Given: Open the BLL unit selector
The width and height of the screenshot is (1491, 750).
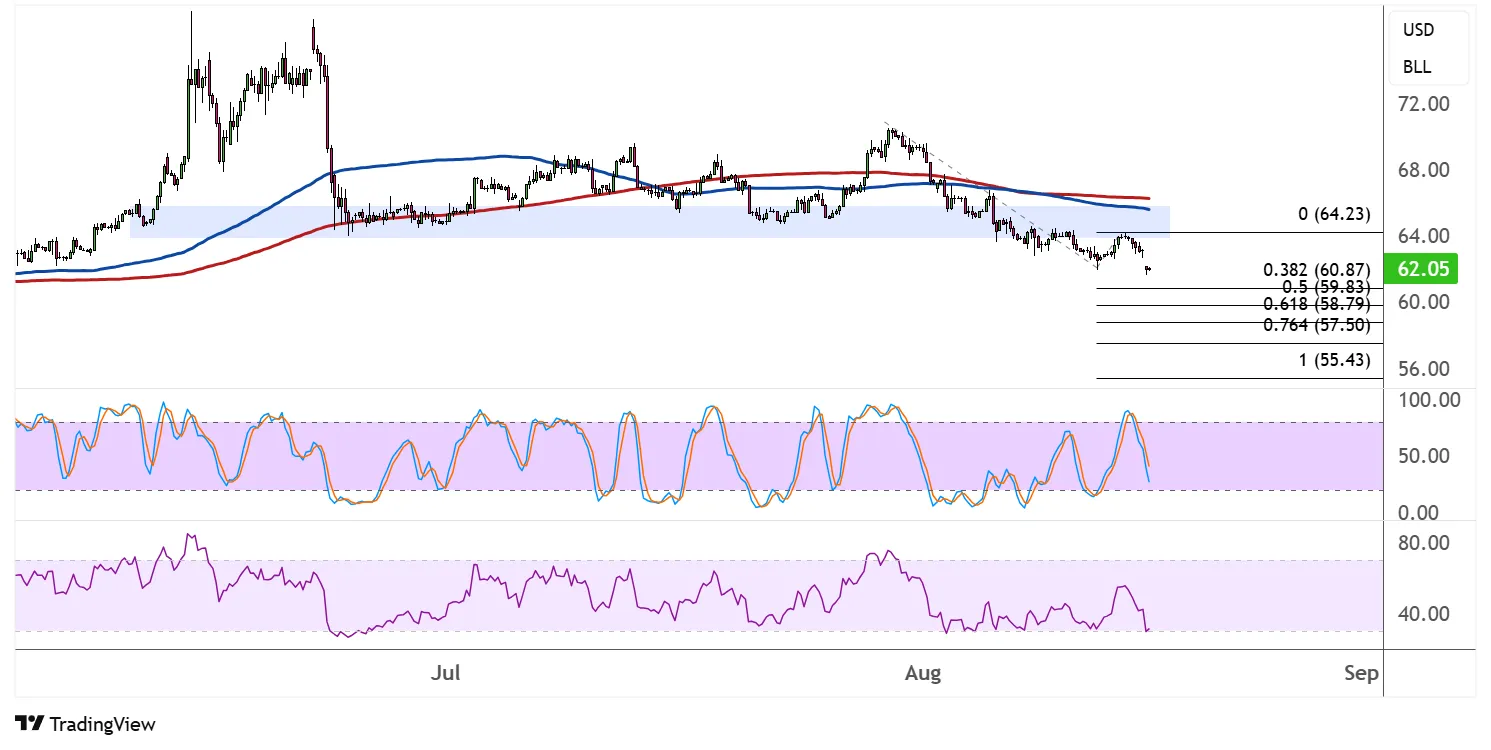Looking at the screenshot, I should (x=1416, y=68).
